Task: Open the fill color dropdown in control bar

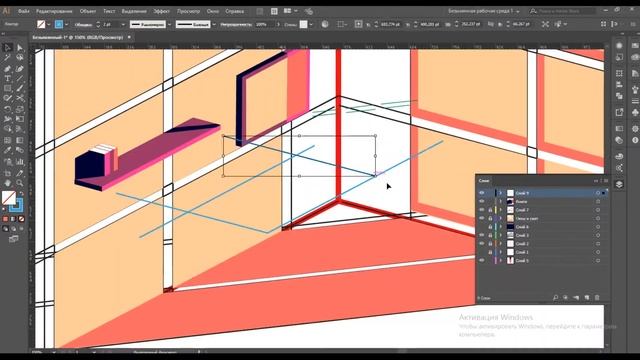Action: click(49, 24)
